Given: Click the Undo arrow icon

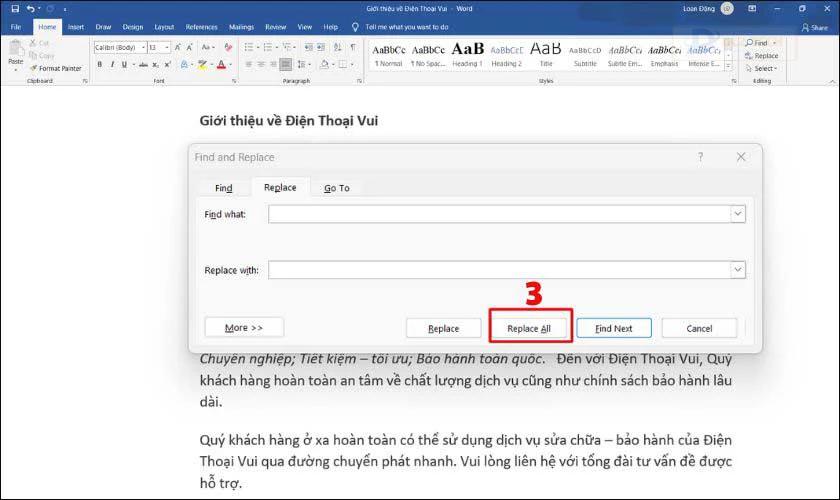Looking at the screenshot, I should [31, 9].
